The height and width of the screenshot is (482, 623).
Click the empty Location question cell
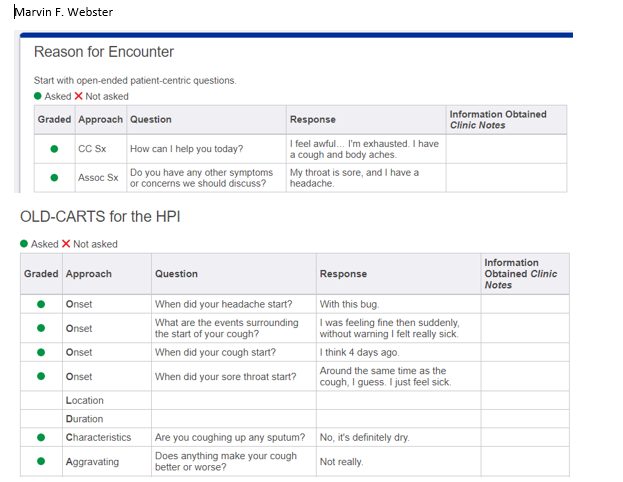click(x=234, y=400)
